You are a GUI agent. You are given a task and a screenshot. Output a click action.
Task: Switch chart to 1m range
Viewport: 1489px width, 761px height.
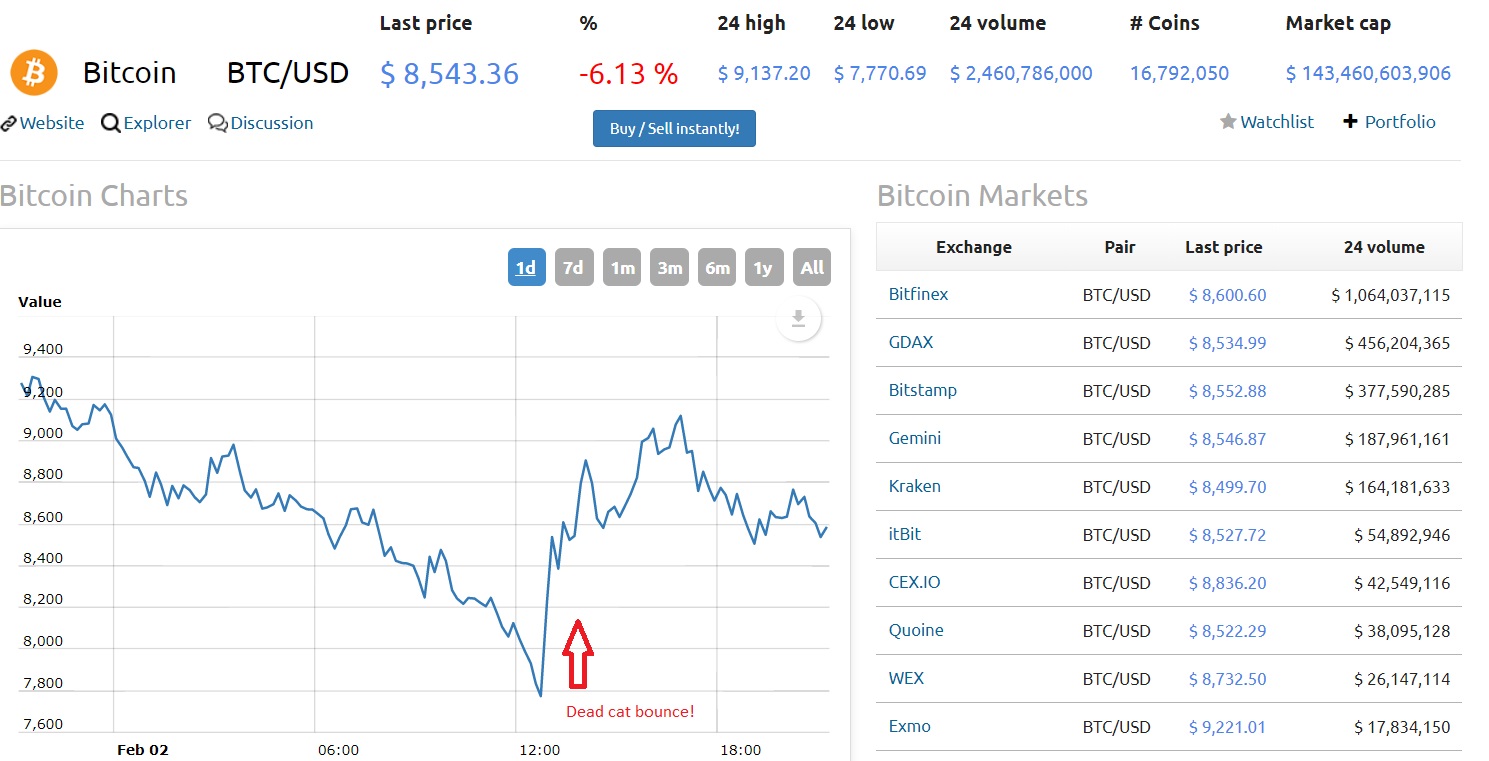(x=622, y=267)
